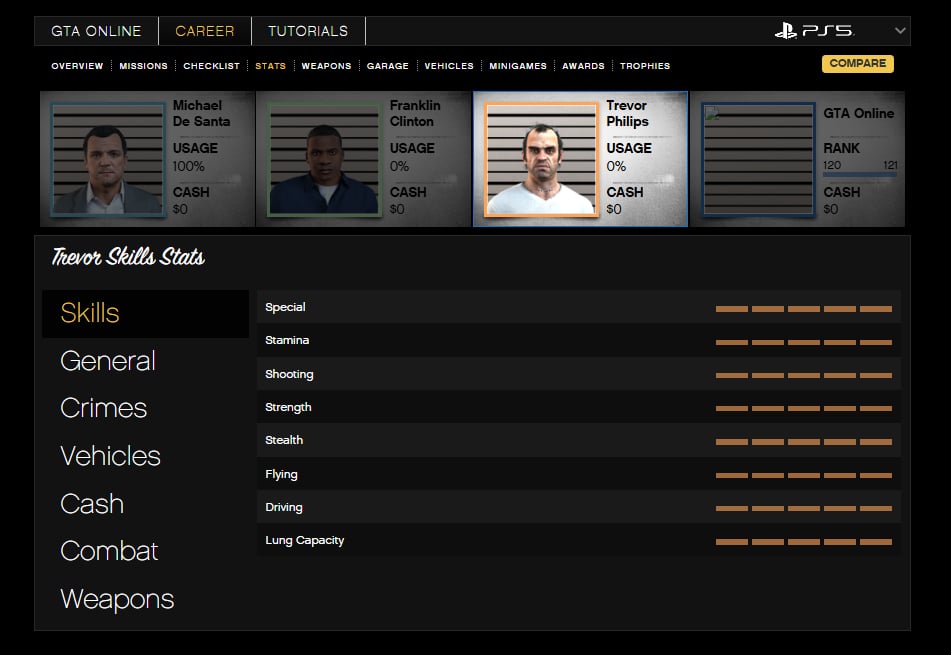This screenshot has width=951, height=655.
Task: Click the GTA Online rank progress bar
Action: (x=860, y=175)
